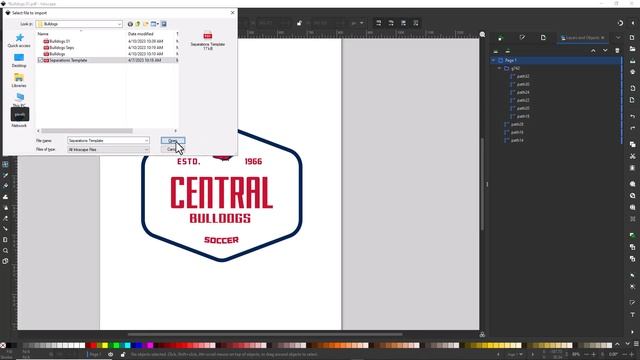Close the Select file to import dialog
Image resolution: width=640 pixels, height=360 pixels.
point(233,13)
